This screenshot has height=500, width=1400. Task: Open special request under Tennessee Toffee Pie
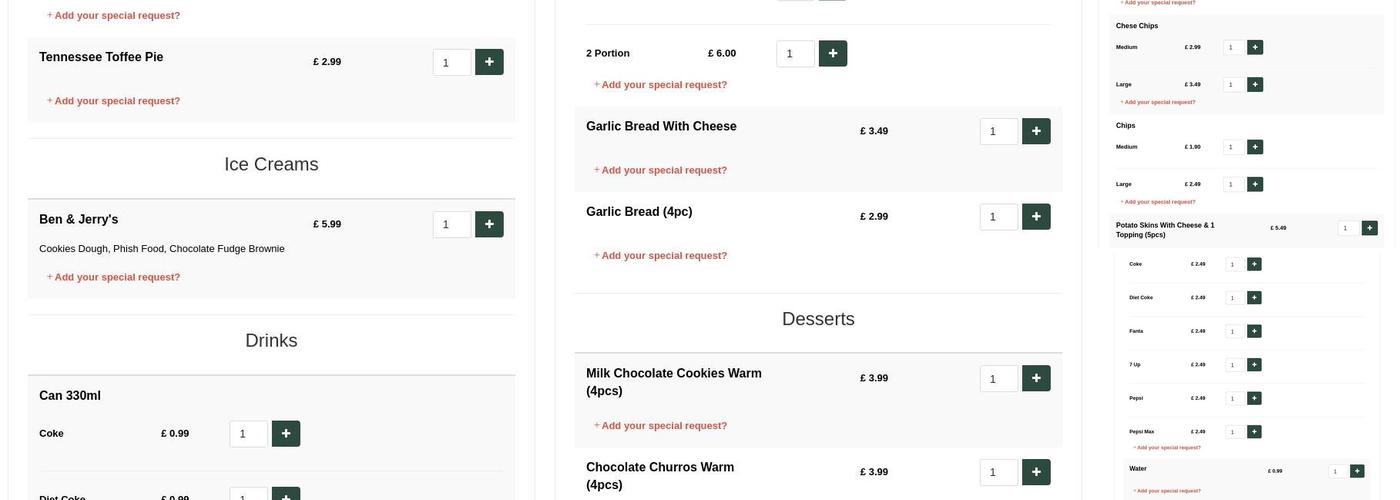coord(117,101)
